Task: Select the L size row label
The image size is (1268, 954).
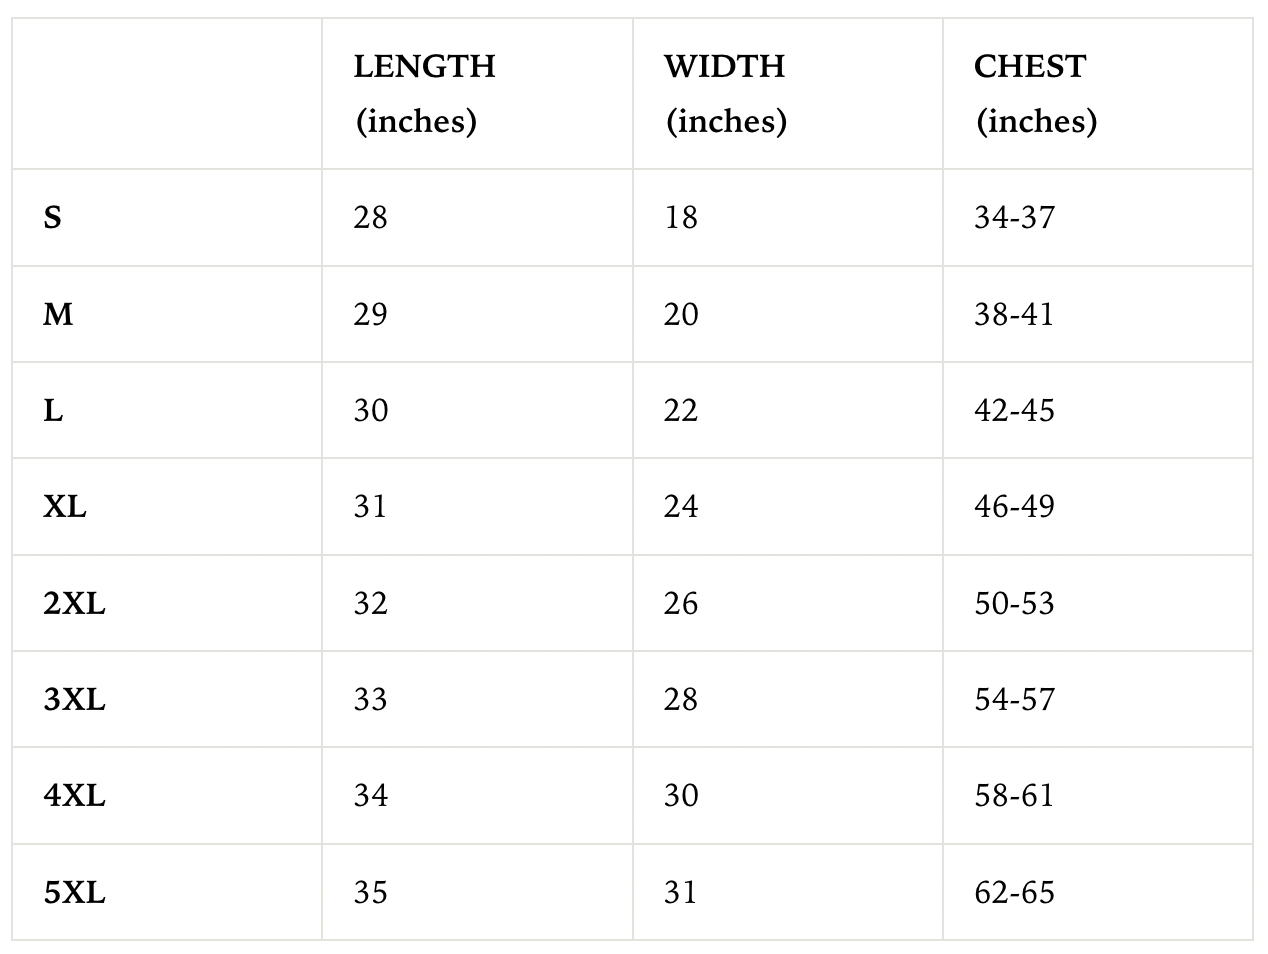Action: (x=53, y=410)
